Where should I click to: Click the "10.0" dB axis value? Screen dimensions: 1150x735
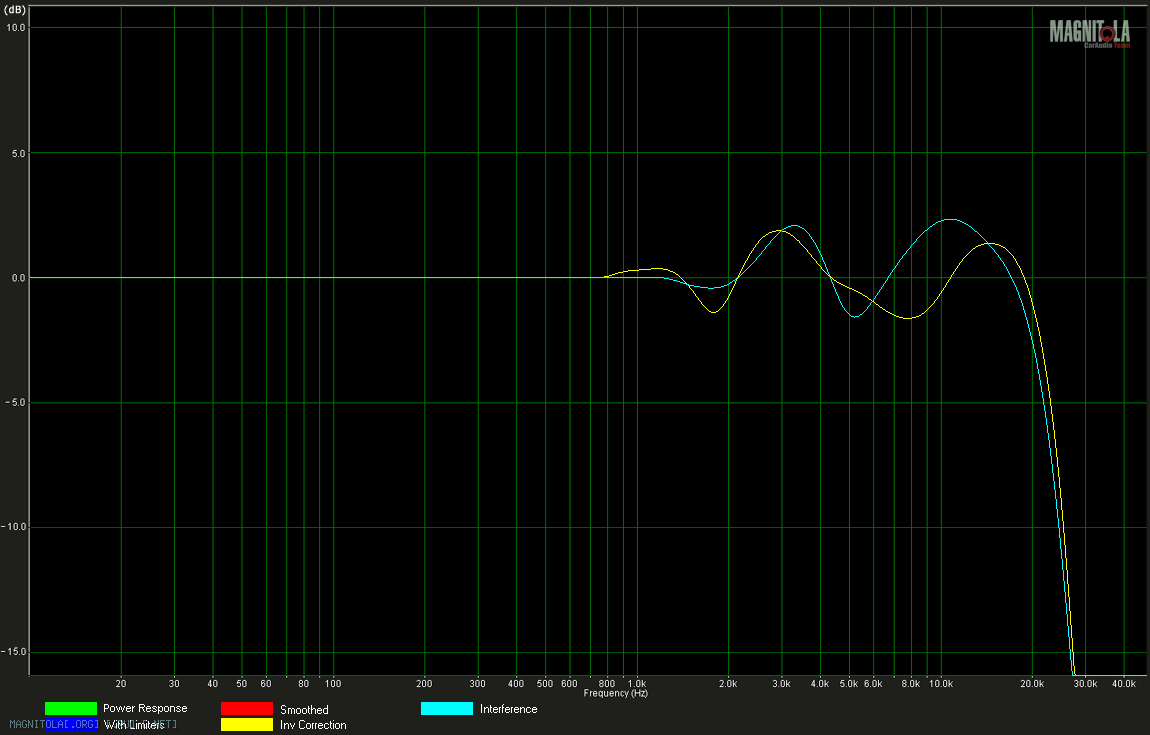[16, 28]
